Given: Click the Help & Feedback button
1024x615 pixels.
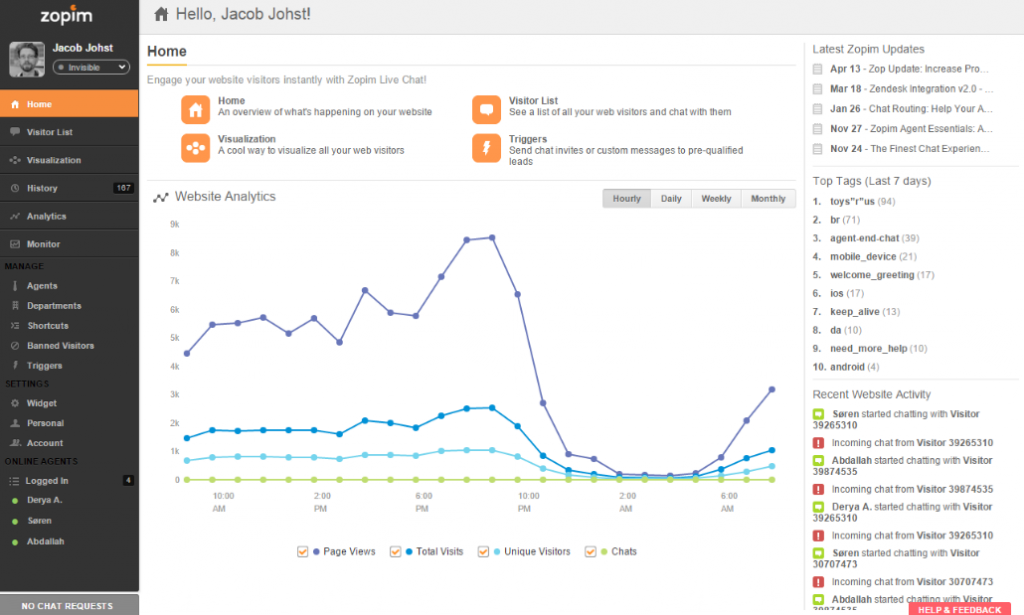Looking at the screenshot, I should [959, 609].
